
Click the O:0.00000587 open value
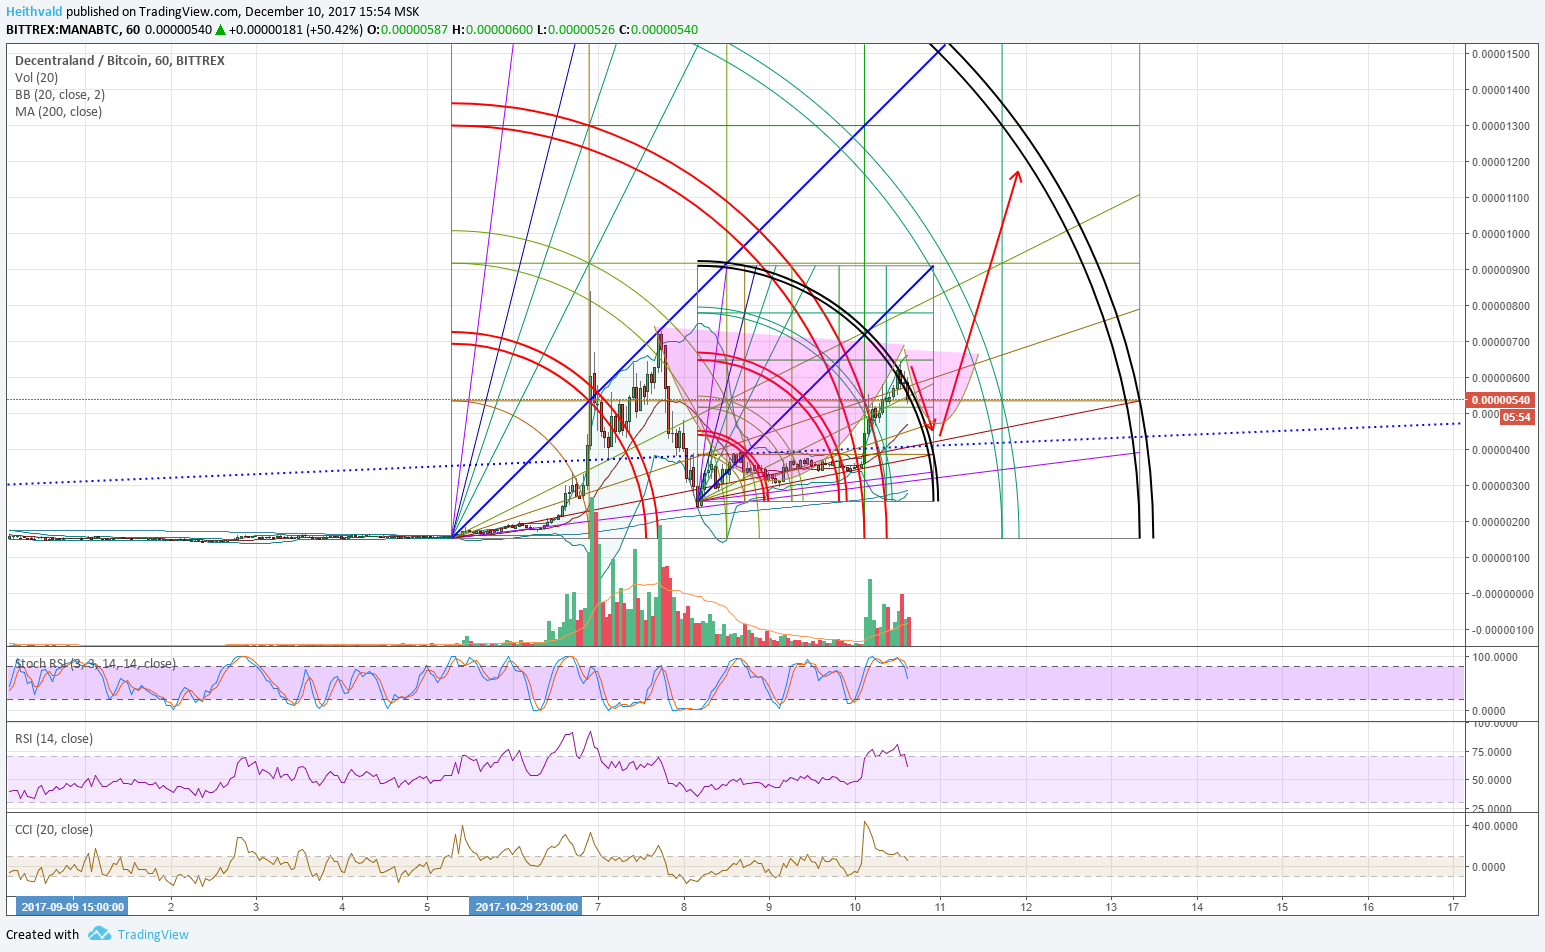(408, 30)
